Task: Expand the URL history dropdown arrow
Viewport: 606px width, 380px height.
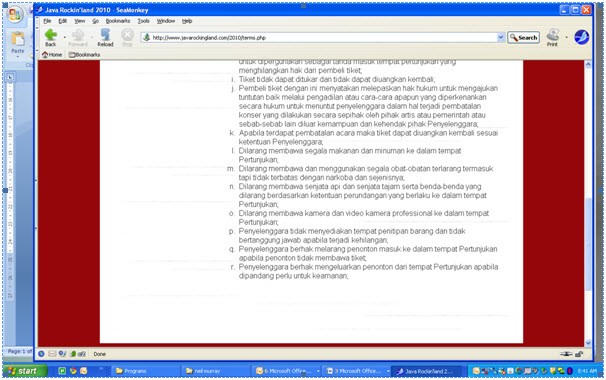Action: (x=500, y=37)
